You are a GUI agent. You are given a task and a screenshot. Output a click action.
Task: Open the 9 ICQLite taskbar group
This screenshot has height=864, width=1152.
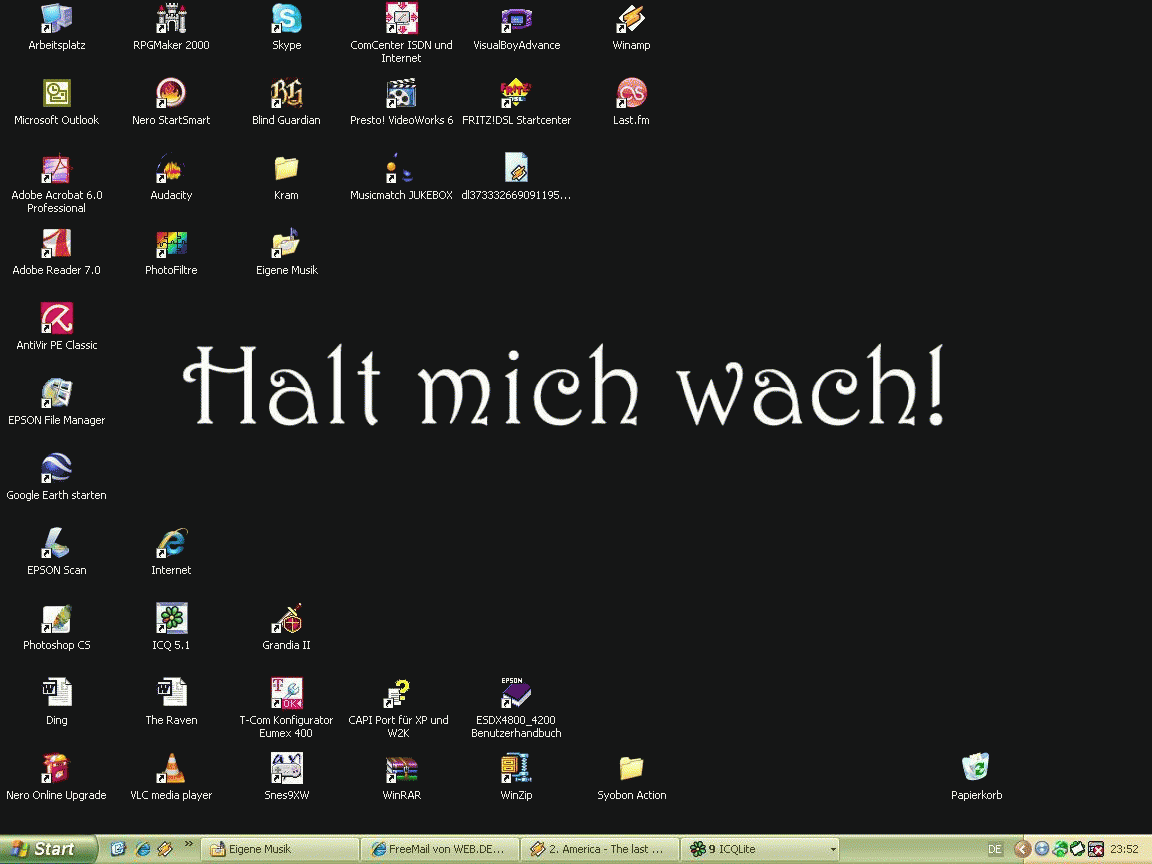click(760, 849)
